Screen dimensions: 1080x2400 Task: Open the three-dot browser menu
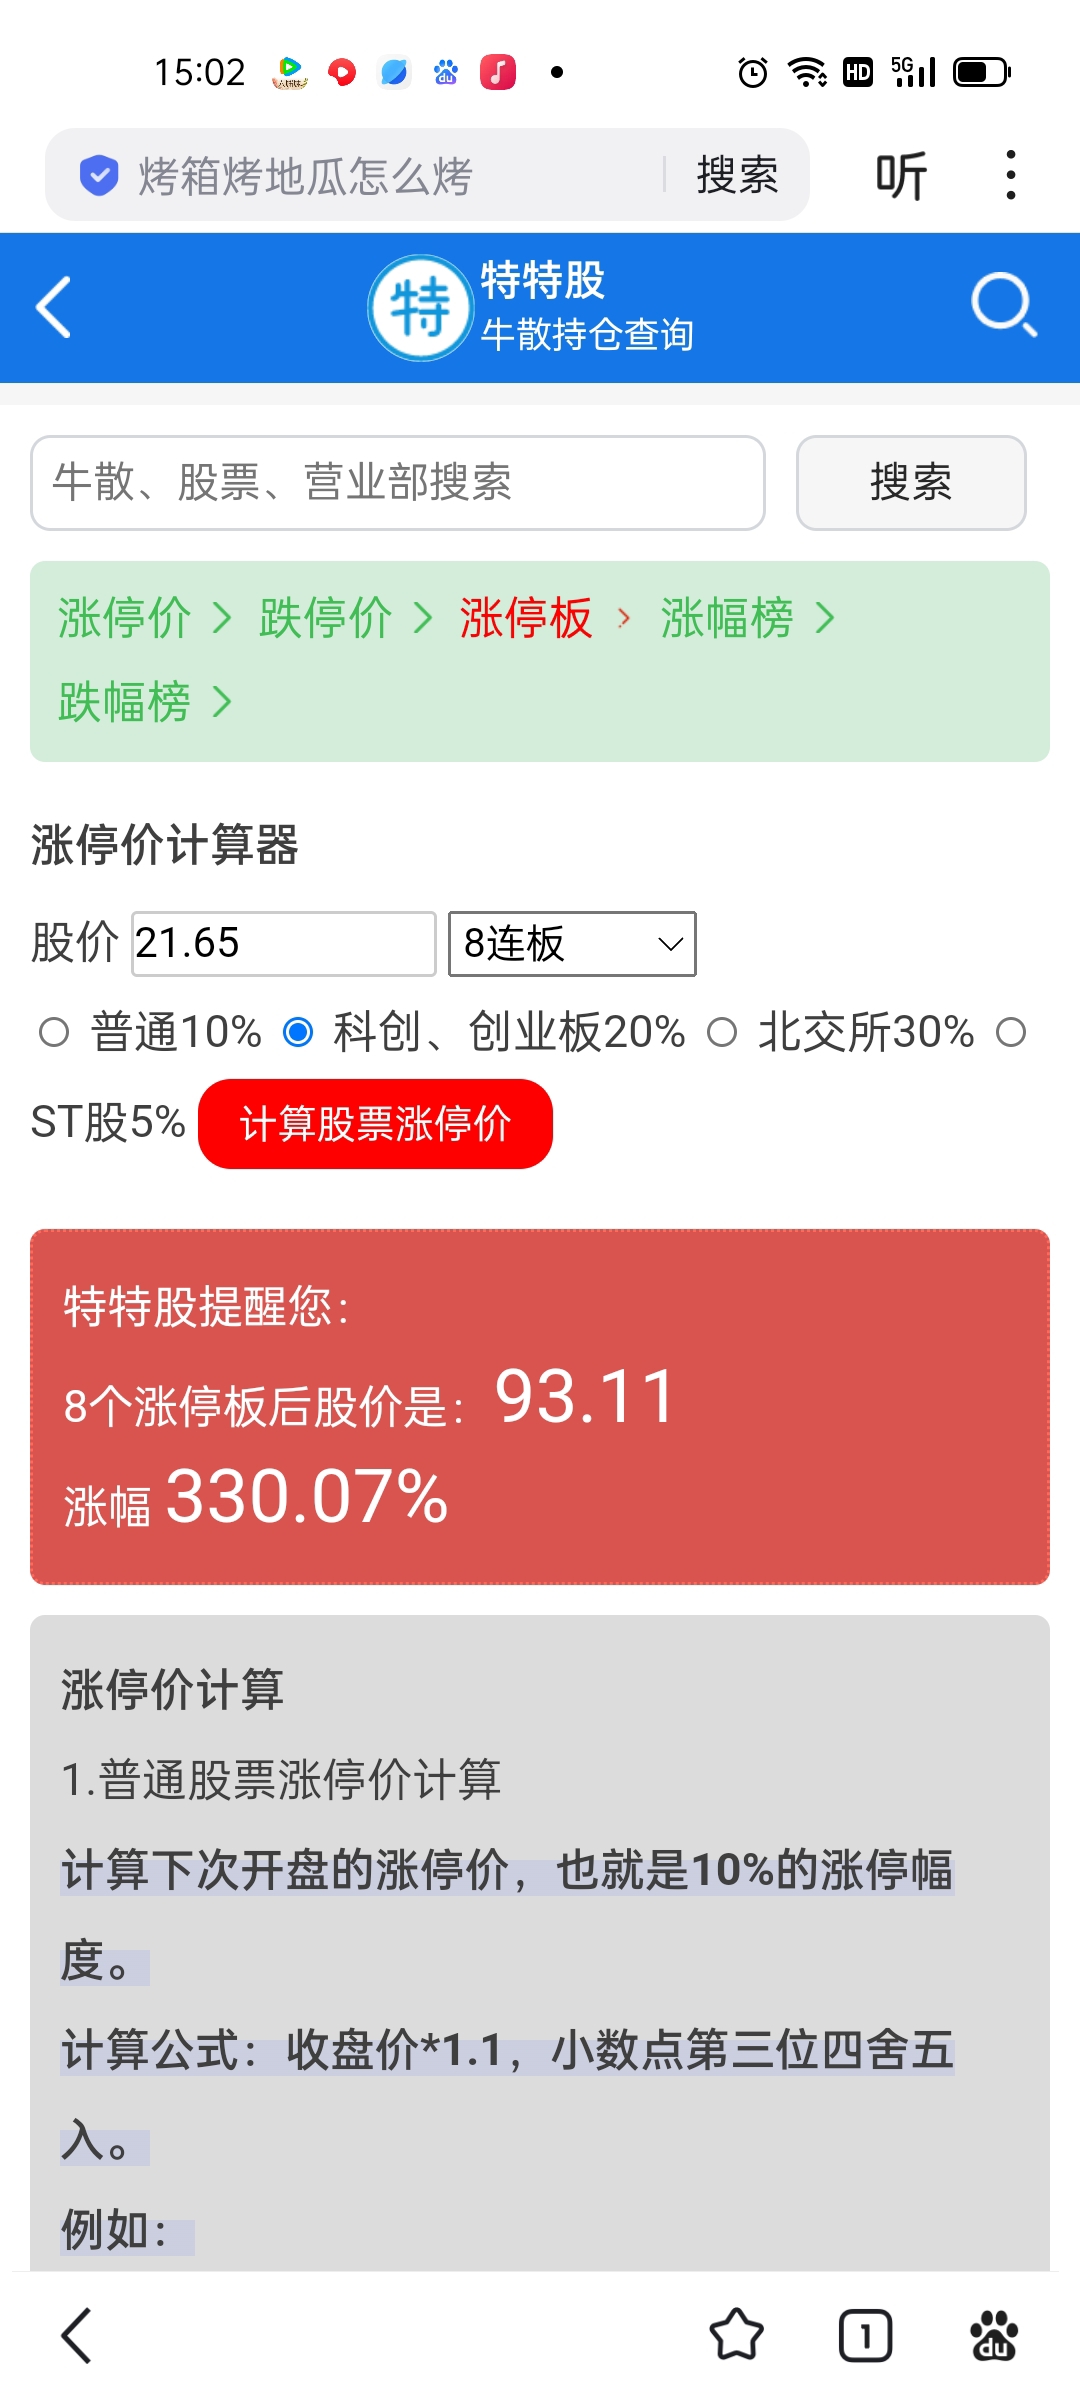pyautogui.click(x=1011, y=175)
